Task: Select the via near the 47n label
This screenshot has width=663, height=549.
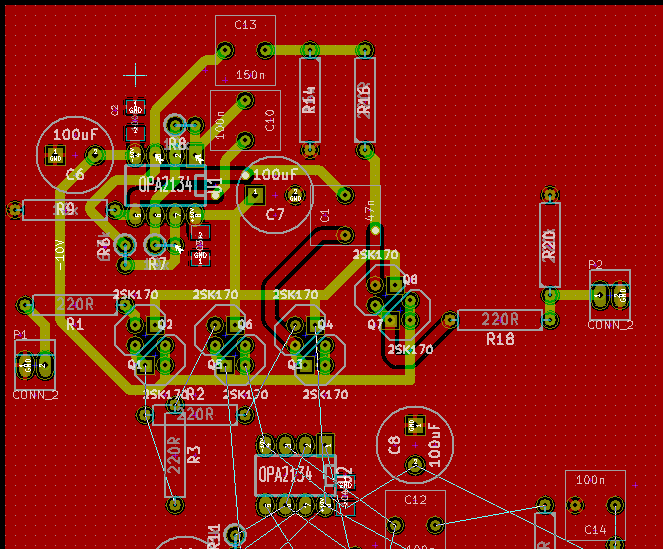Action: click(375, 231)
